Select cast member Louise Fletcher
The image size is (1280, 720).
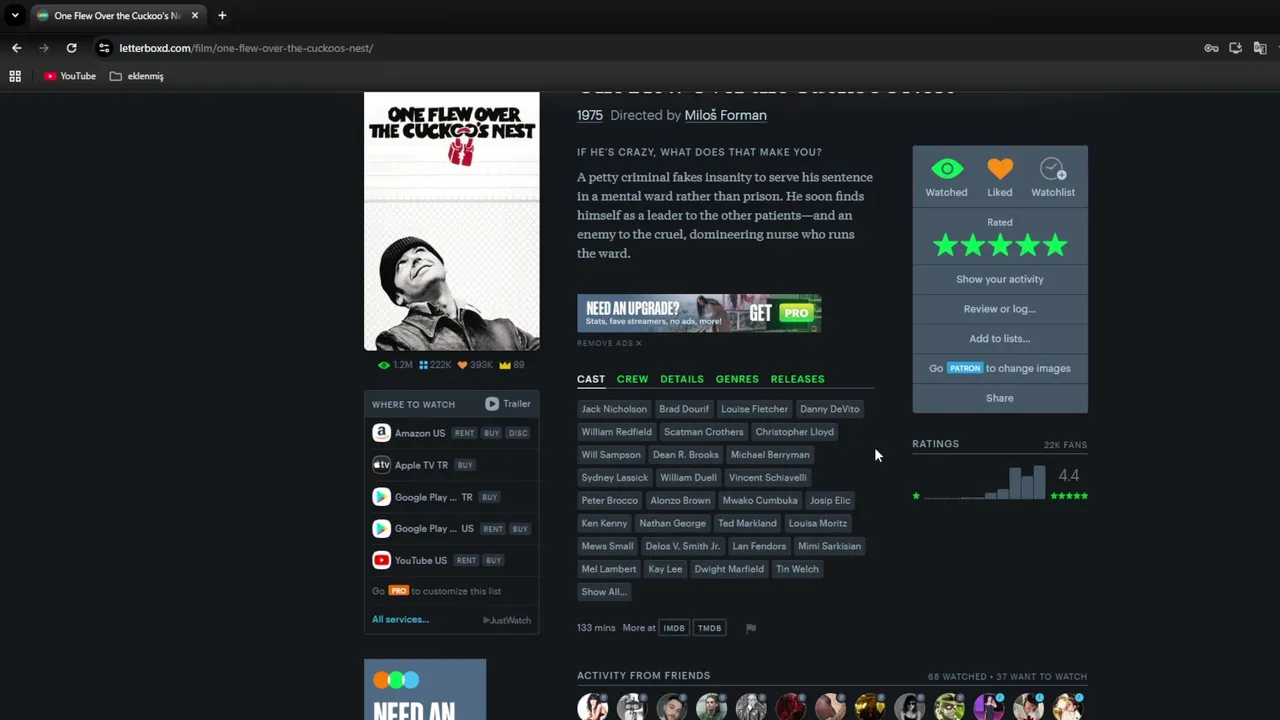(754, 409)
